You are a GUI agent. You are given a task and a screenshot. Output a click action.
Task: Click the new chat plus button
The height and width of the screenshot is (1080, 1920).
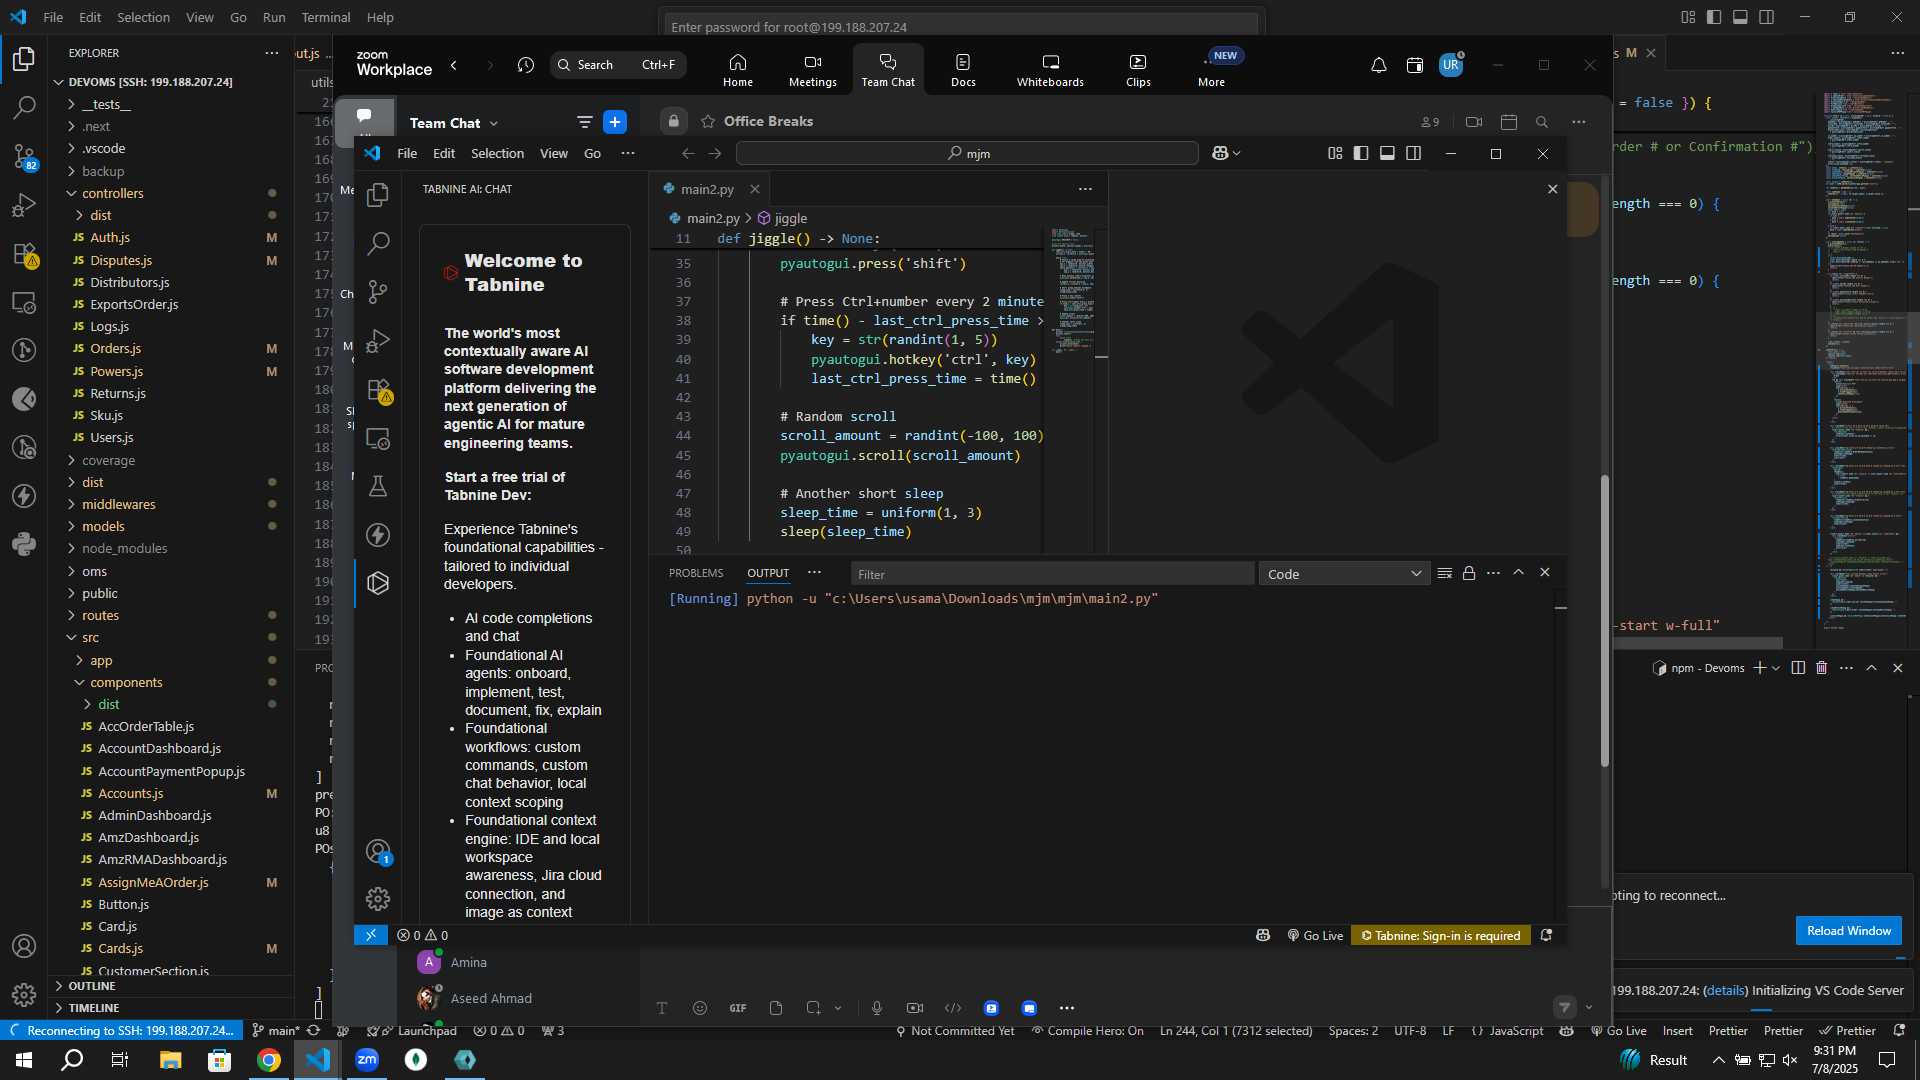point(615,122)
